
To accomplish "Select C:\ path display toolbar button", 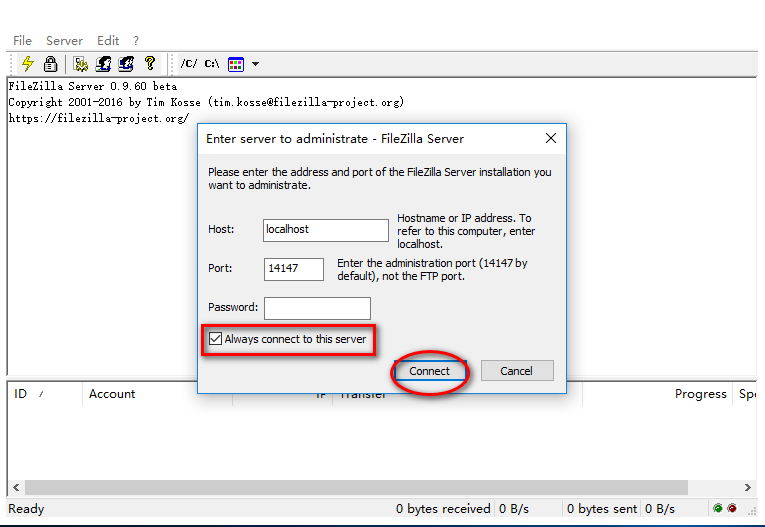I will 212,63.
